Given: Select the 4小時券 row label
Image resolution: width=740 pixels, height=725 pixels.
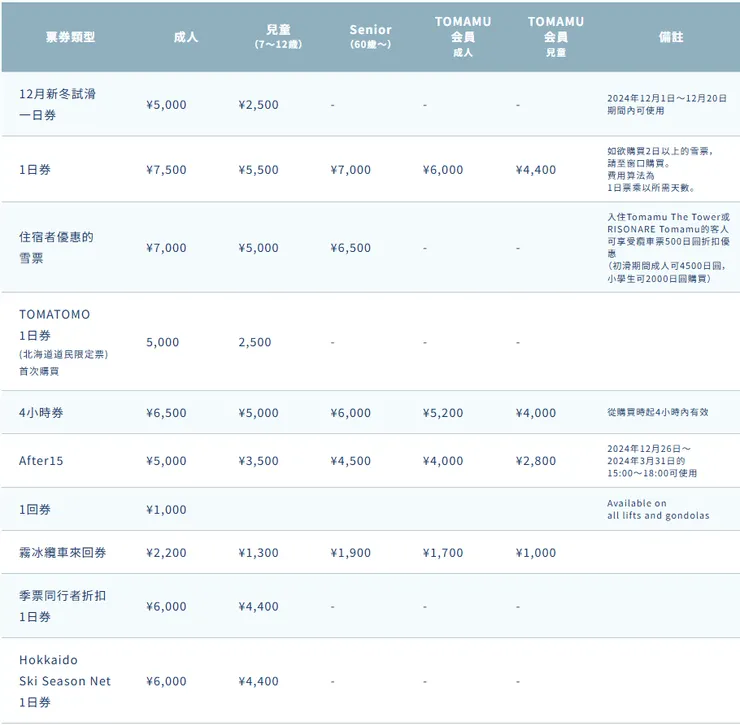Looking at the screenshot, I should pyautogui.click(x=41, y=413).
